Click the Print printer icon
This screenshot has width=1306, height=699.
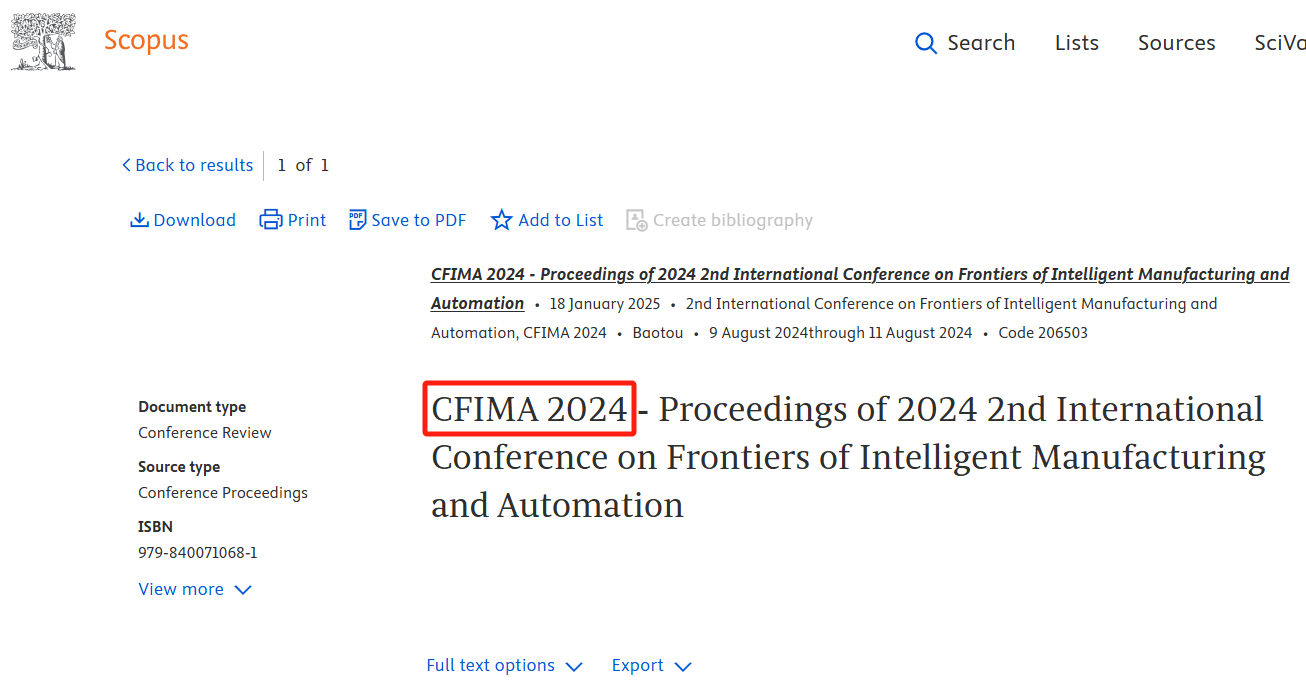coord(271,220)
